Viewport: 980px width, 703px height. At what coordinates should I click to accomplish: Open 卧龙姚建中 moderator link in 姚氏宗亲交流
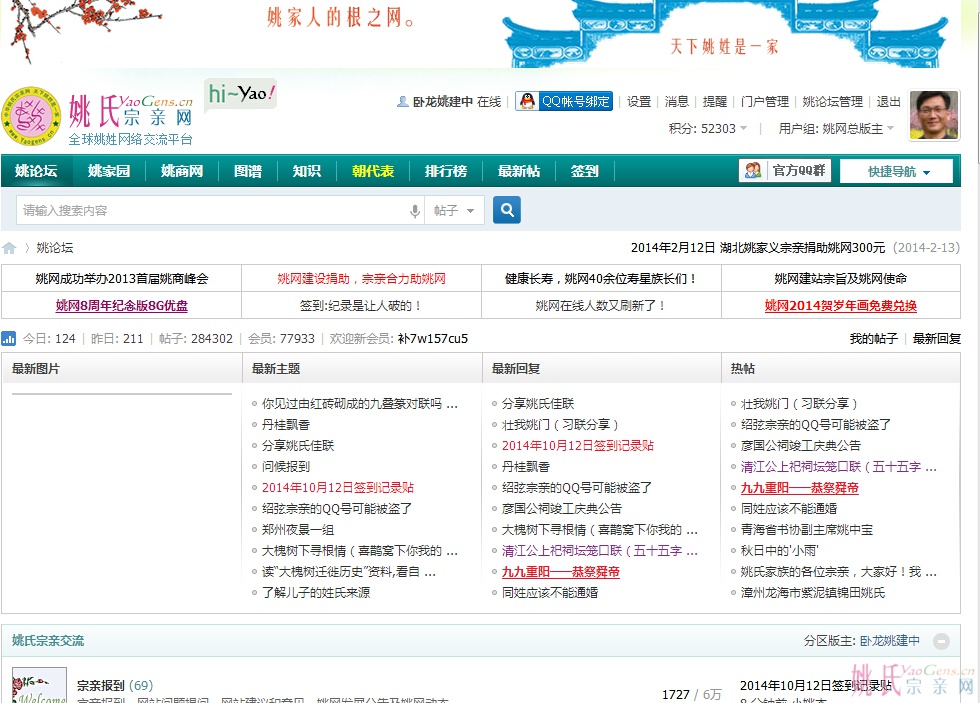point(889,641)
